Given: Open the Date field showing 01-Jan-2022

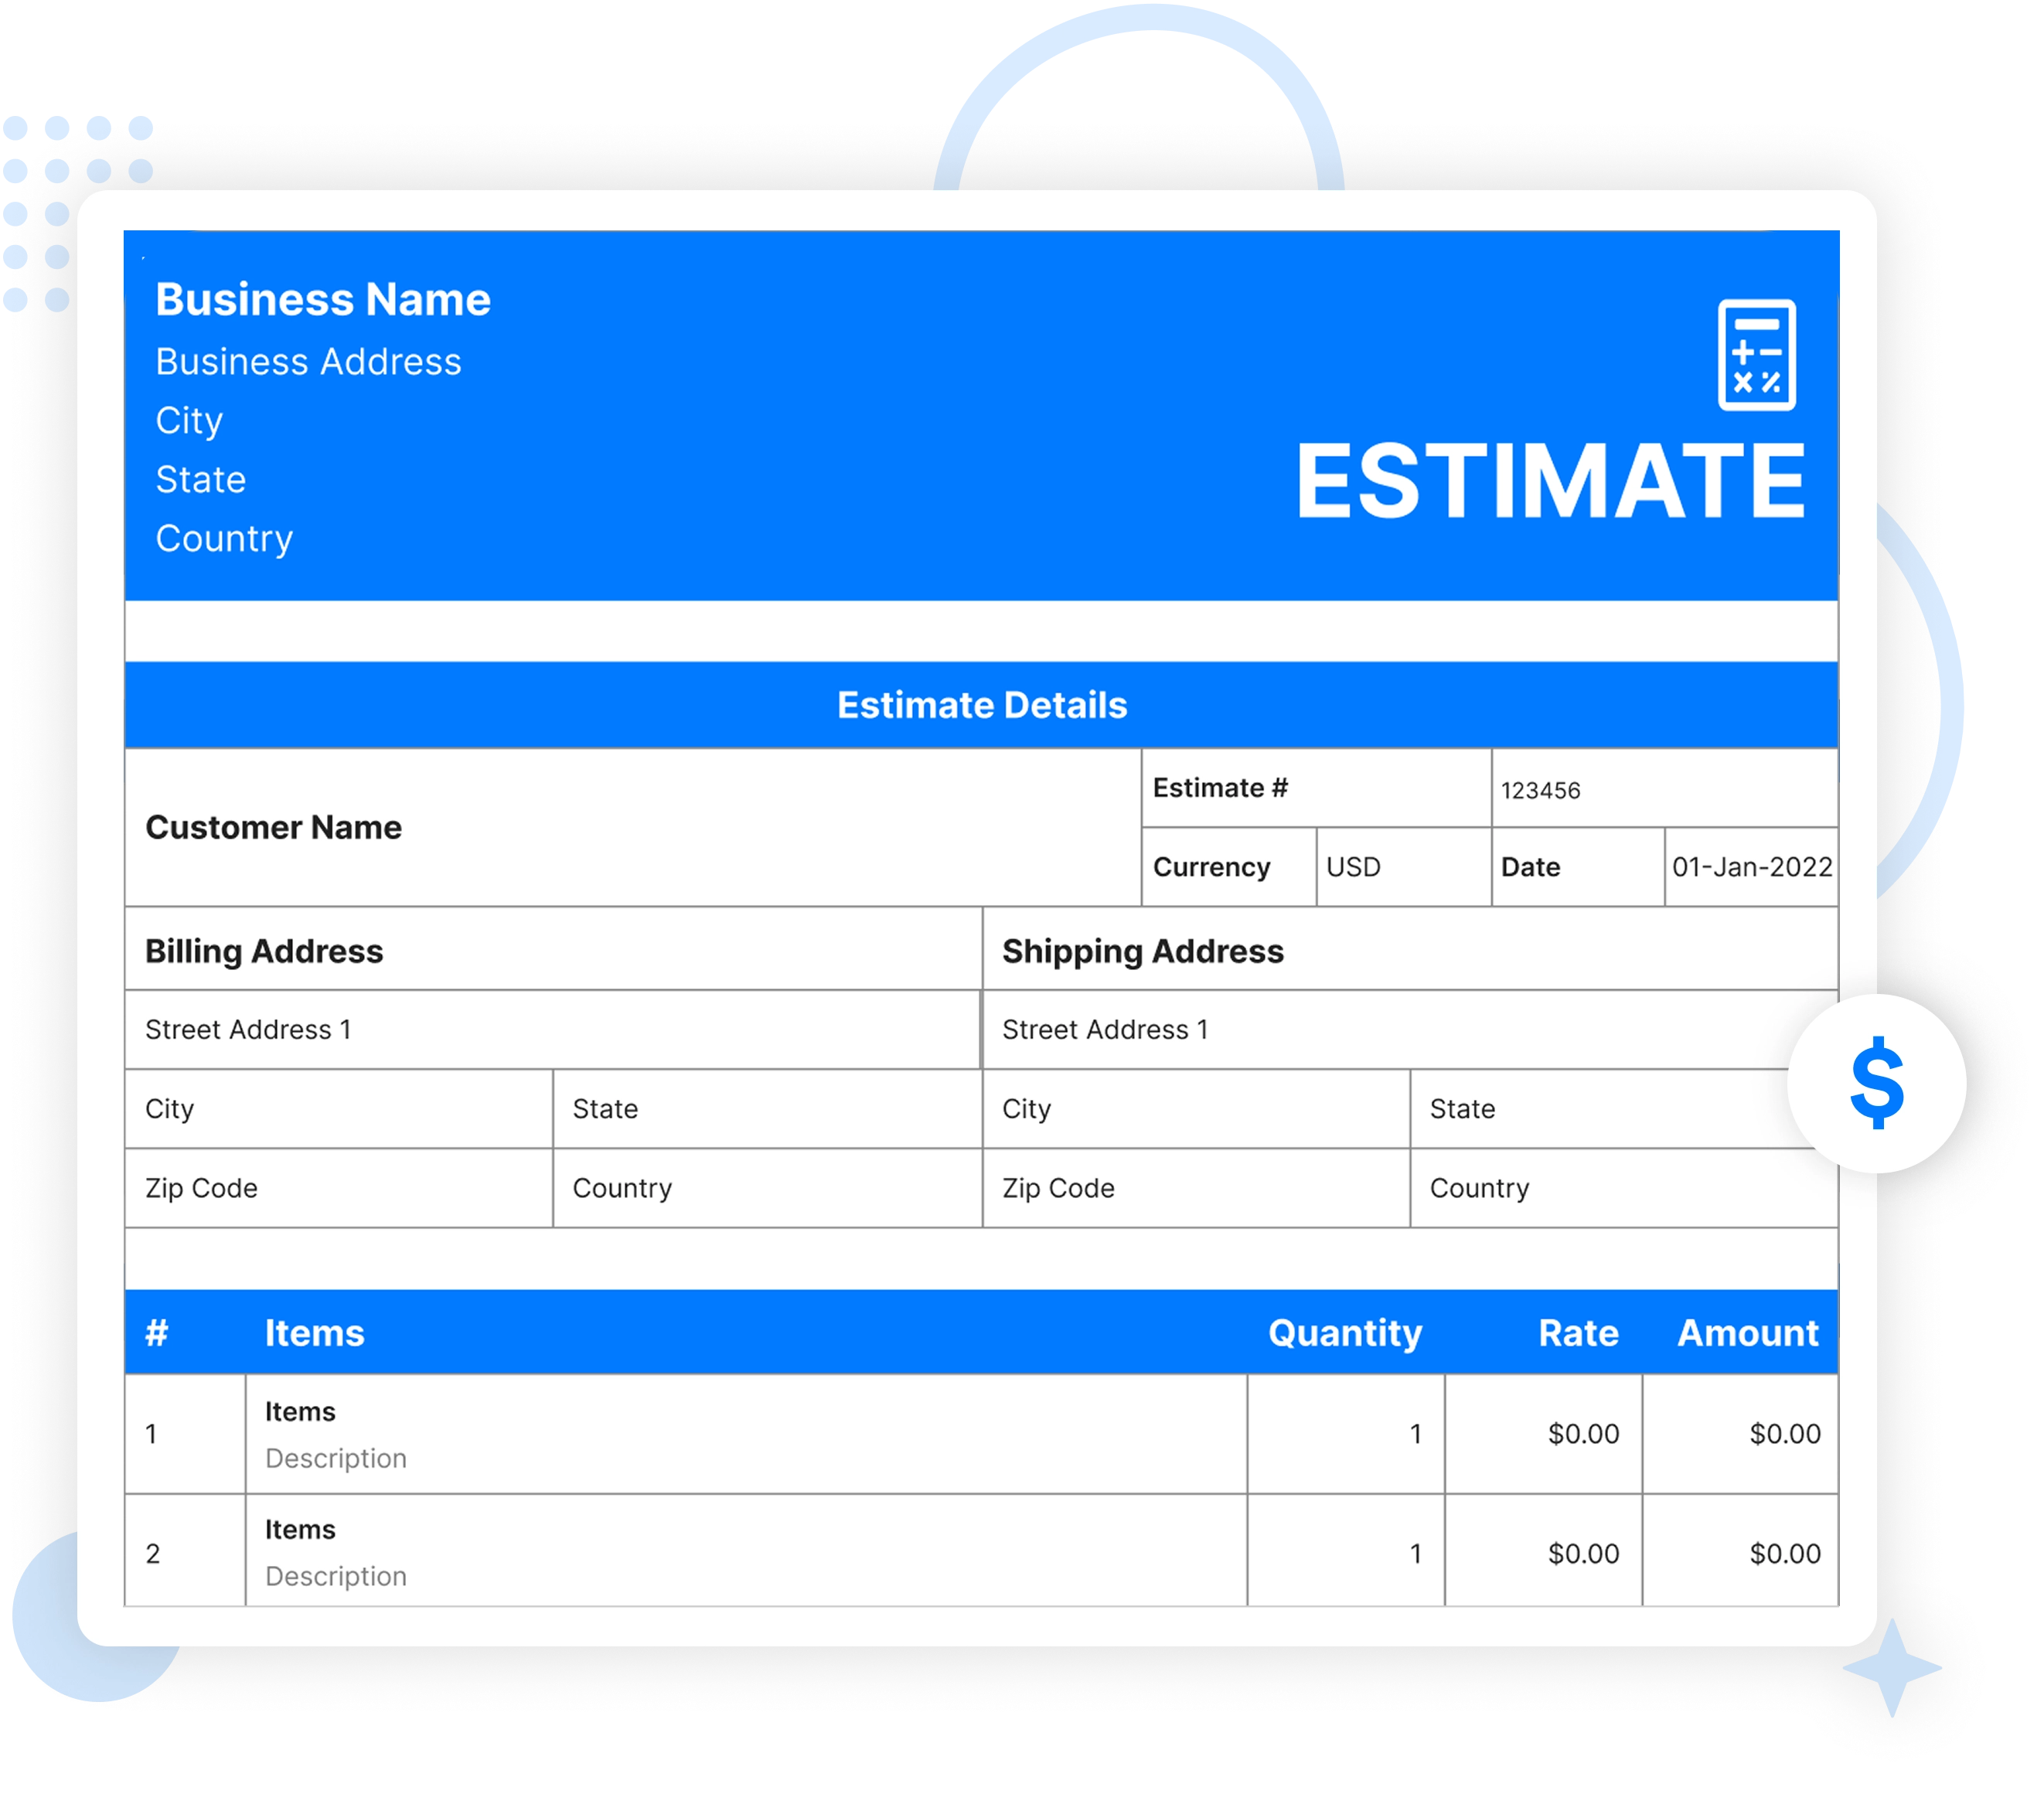Looking at the screenshot, I should [x=1751, y=866].
